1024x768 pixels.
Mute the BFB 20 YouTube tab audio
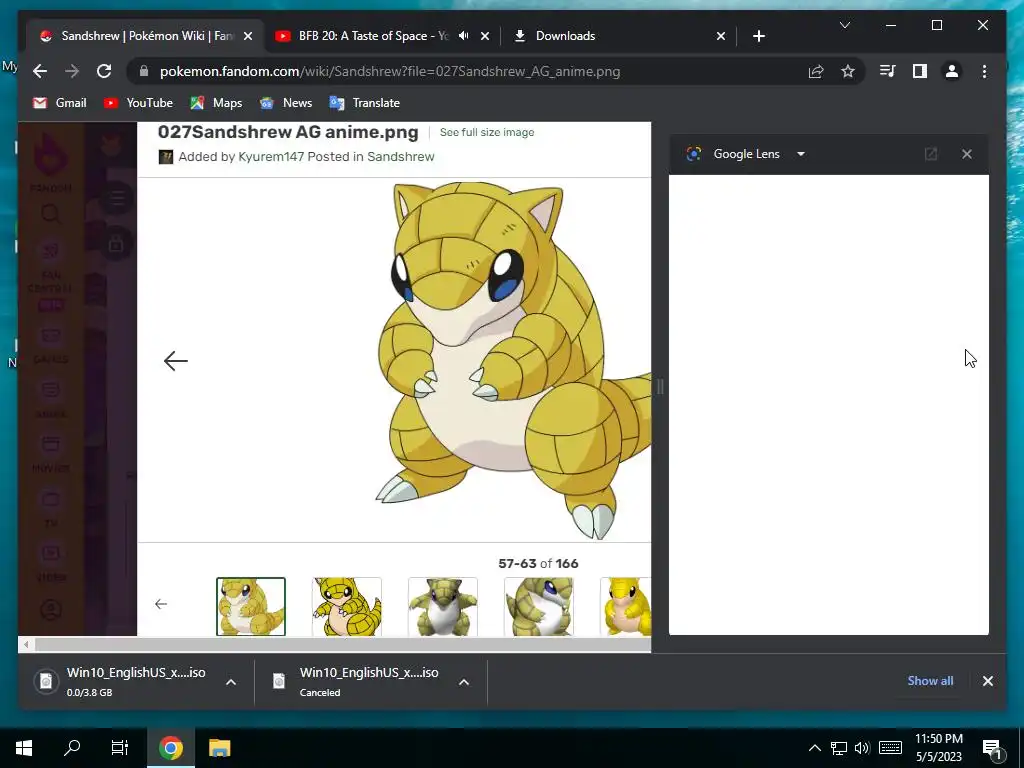tap(464, 36)
